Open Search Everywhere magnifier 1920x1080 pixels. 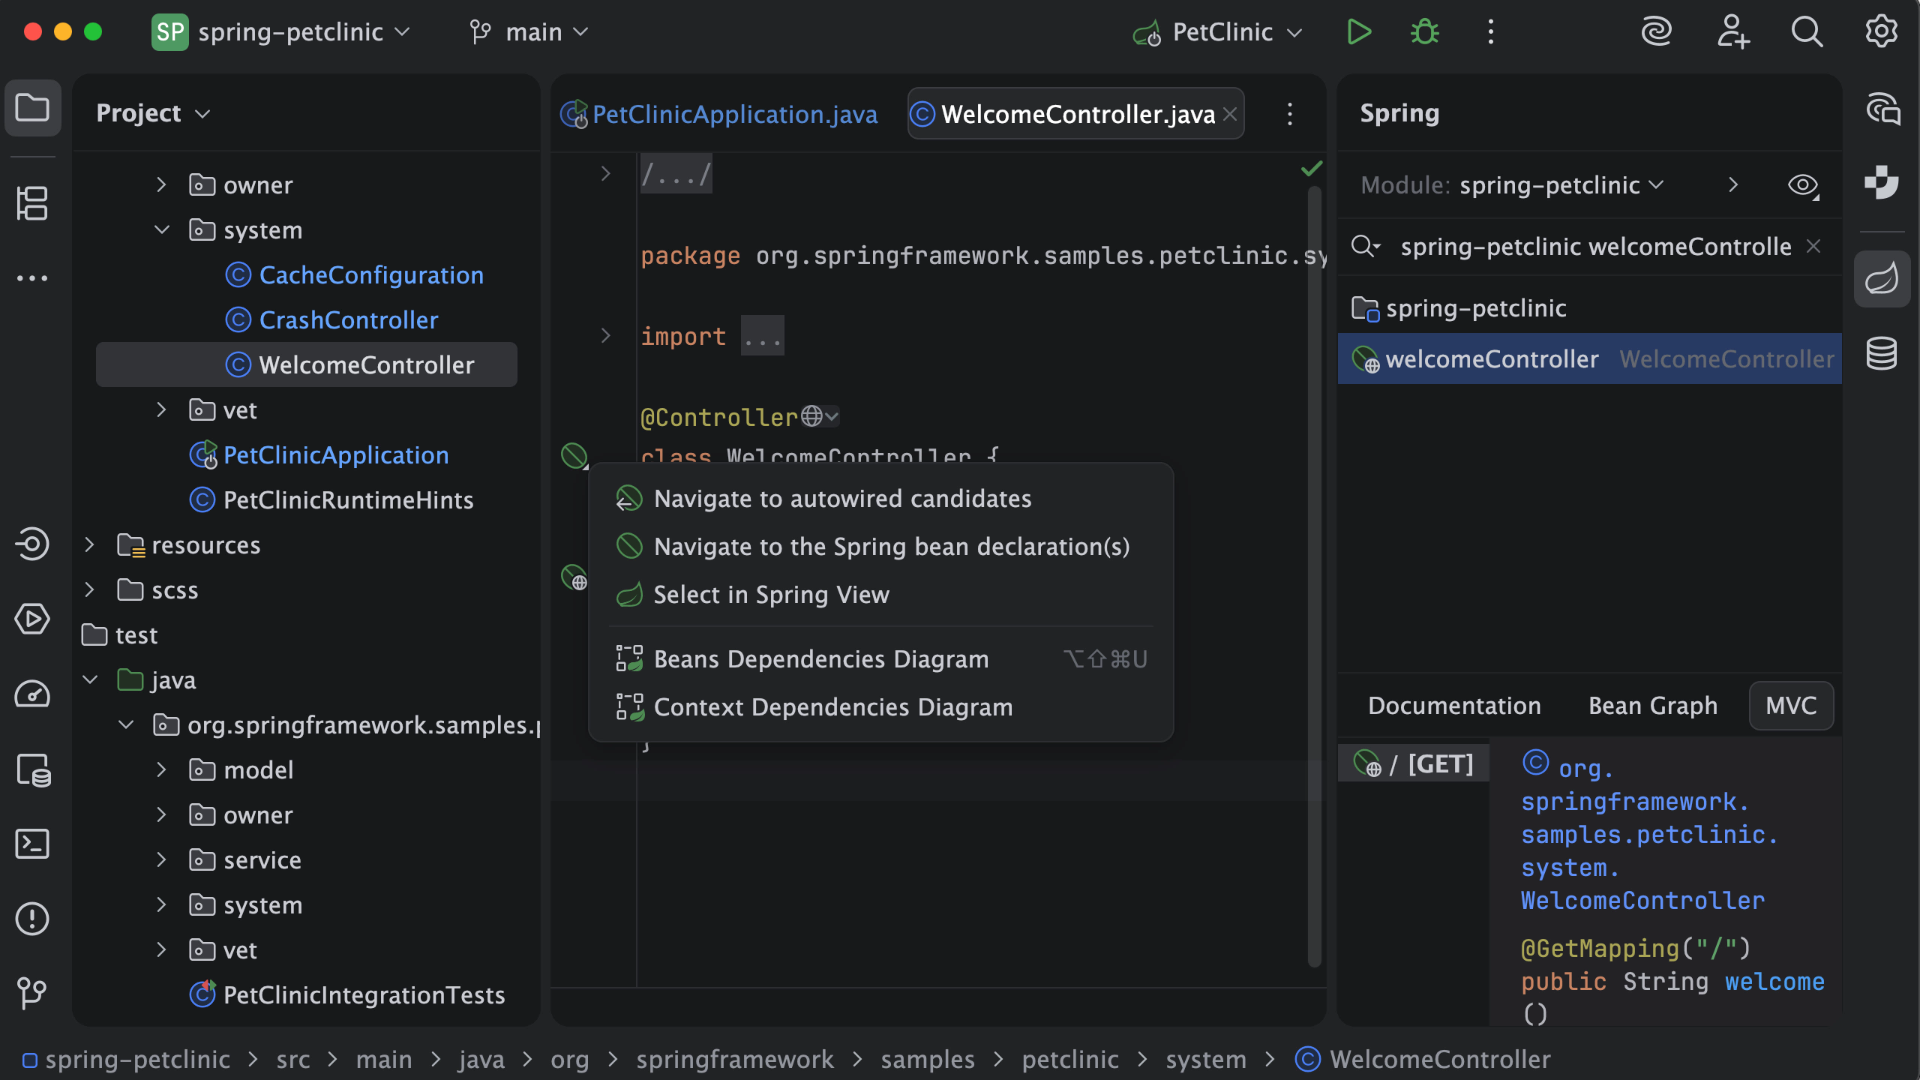pyautogui.click(x=1807, y=31)
